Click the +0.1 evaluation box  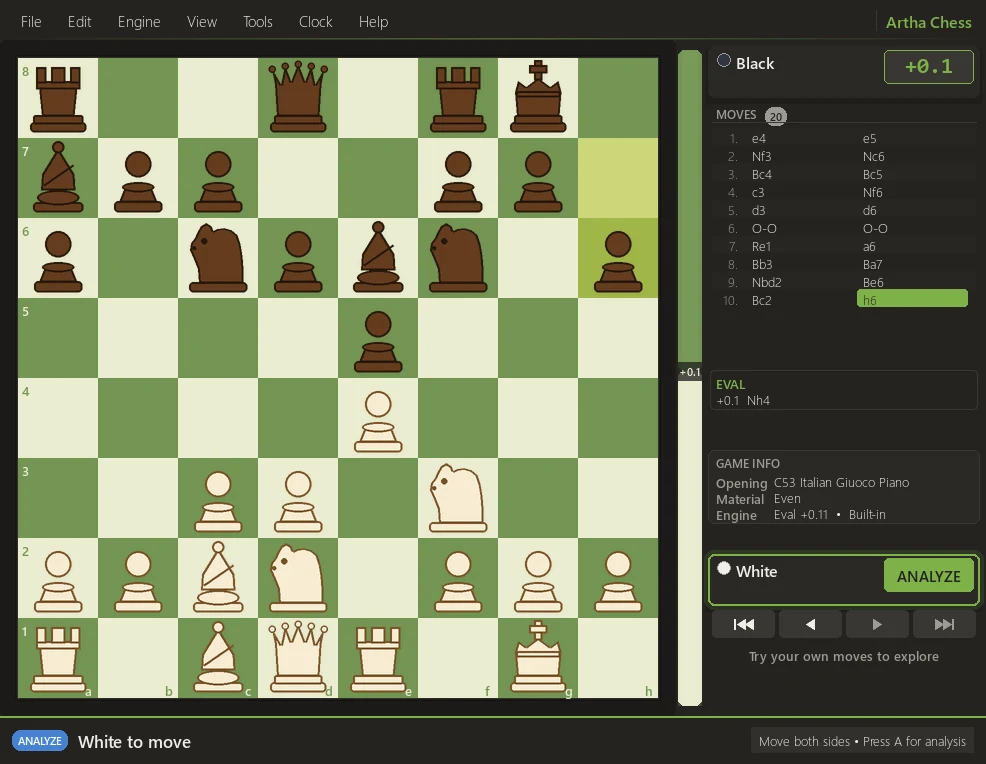[929, 67]
